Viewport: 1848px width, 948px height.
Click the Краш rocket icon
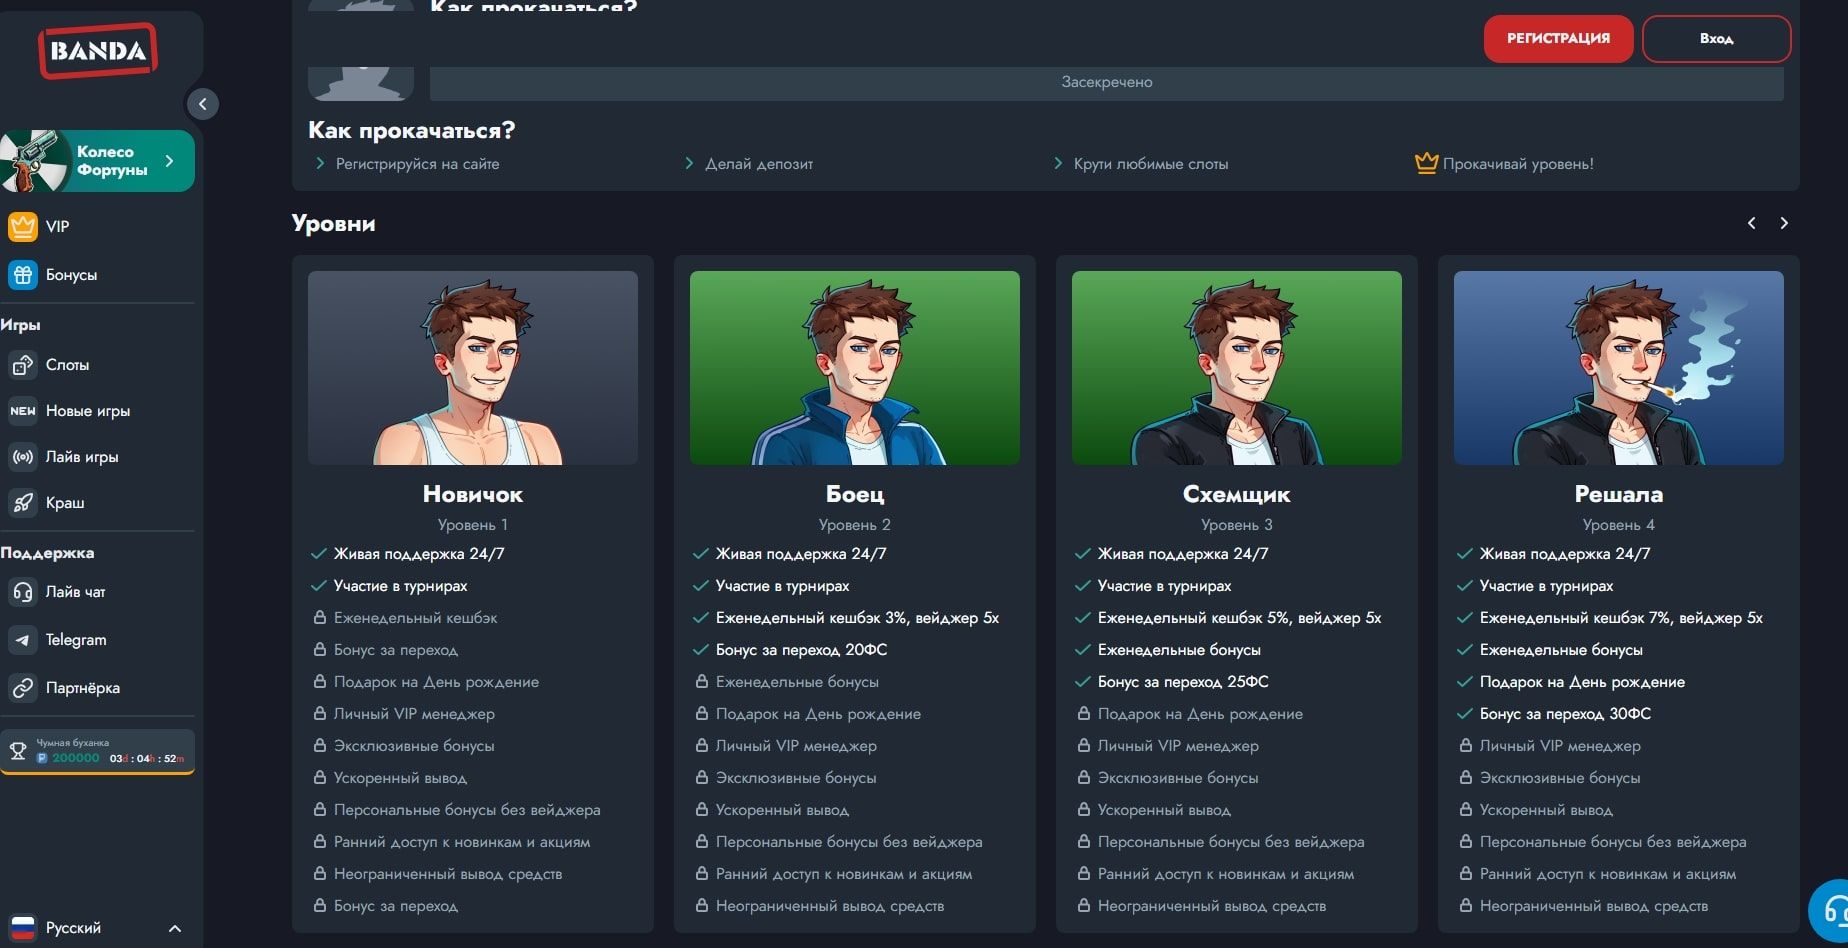22,503
